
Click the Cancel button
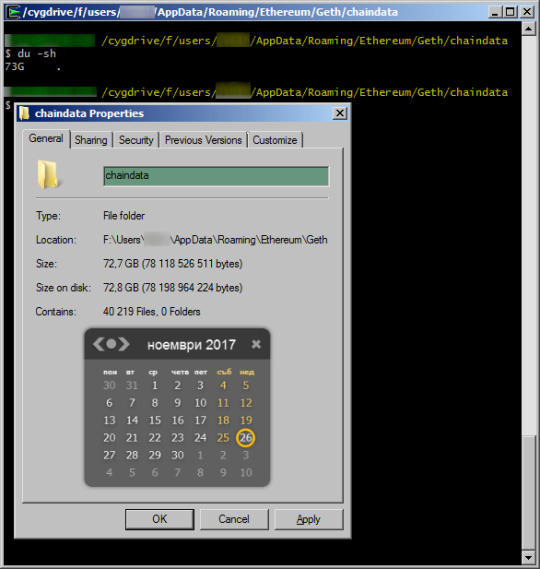click(x=234, y=519)
